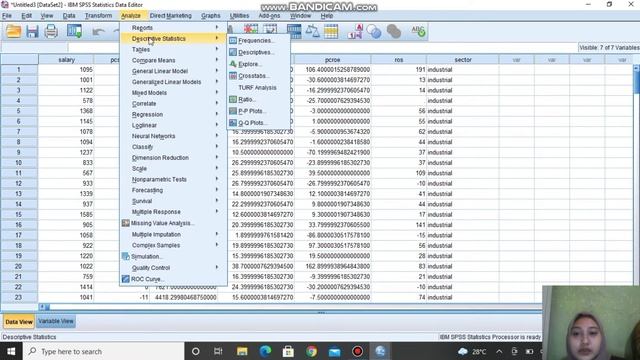Open Google Chrome from taskbar

(x=311, y=351)
